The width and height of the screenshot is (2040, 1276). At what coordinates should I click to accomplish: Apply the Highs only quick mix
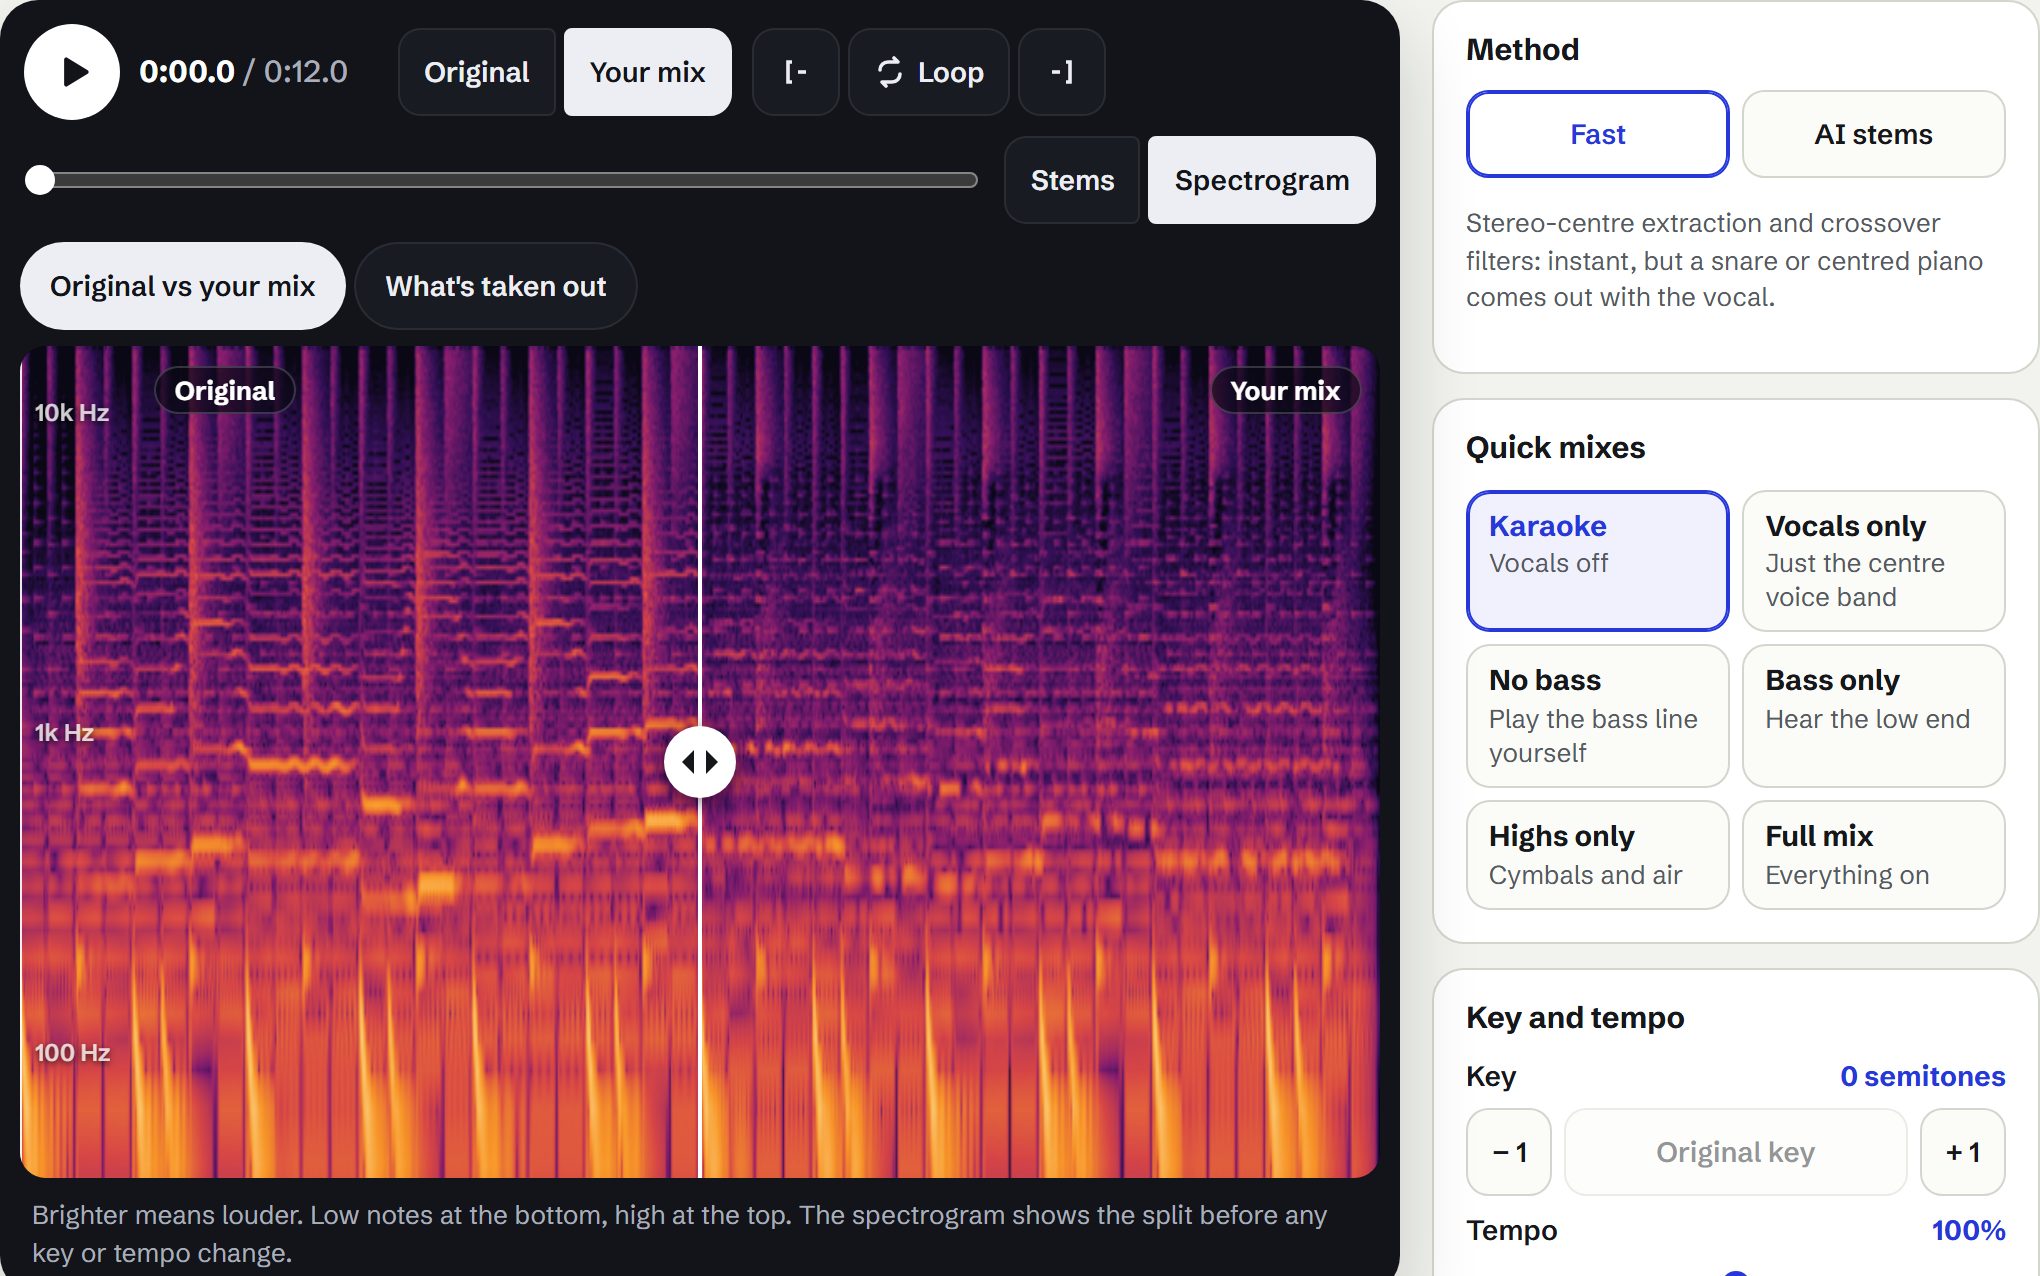pos(1597,855)
